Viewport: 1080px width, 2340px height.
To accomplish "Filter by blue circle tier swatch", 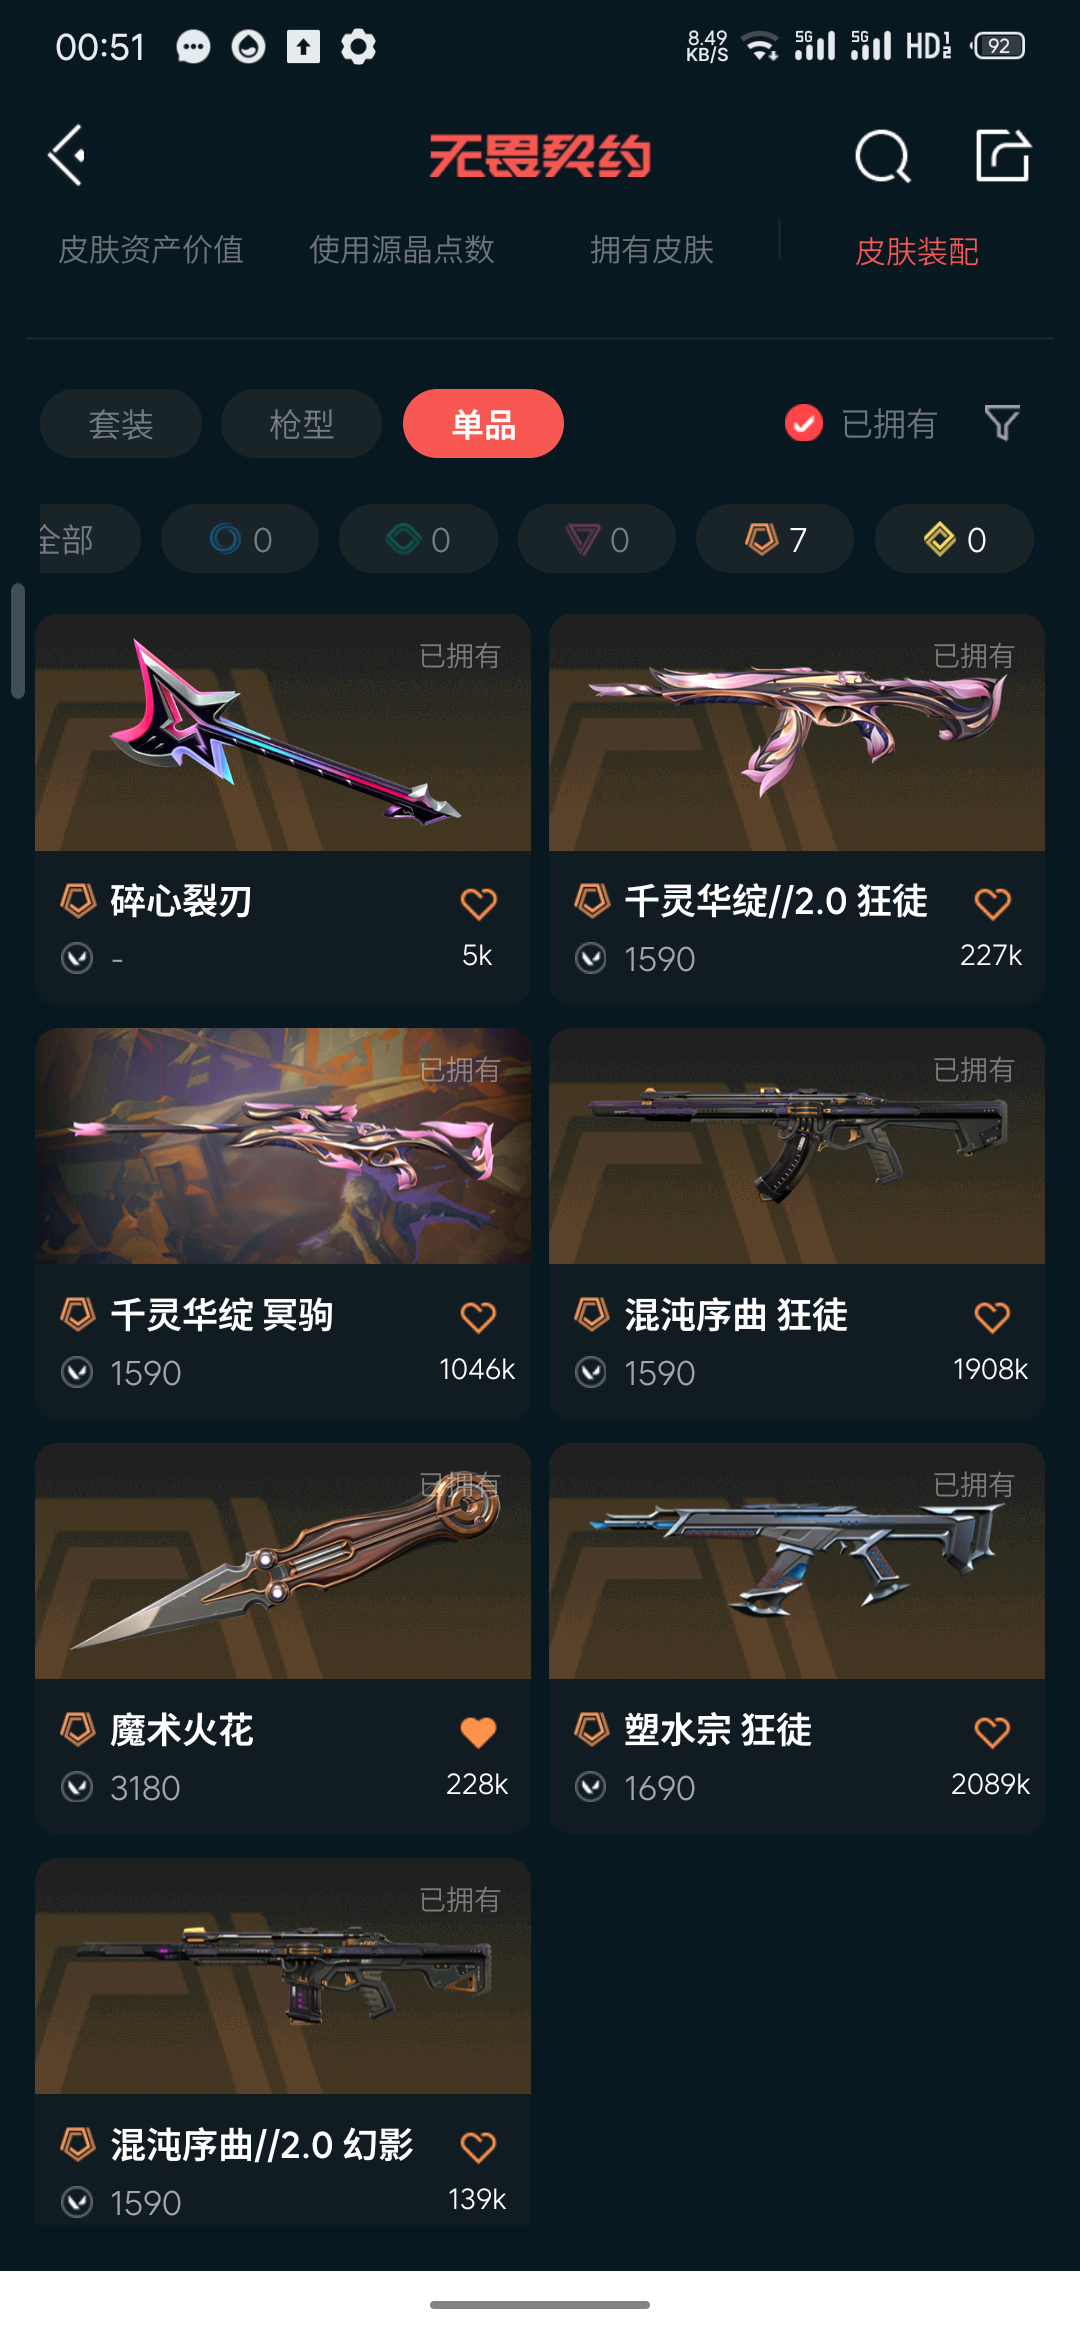I will point(240,539).
